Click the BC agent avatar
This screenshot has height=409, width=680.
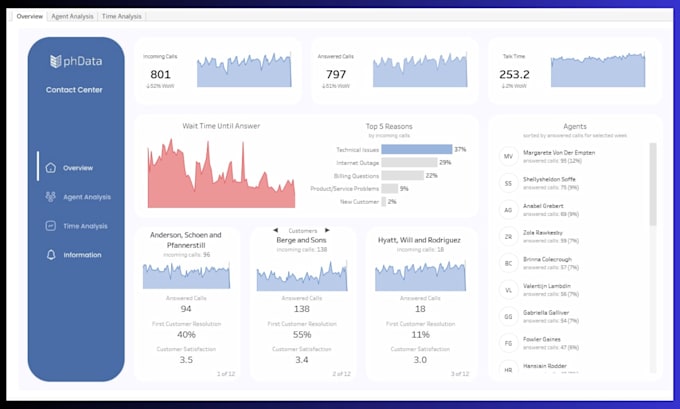tap(508, 263)
